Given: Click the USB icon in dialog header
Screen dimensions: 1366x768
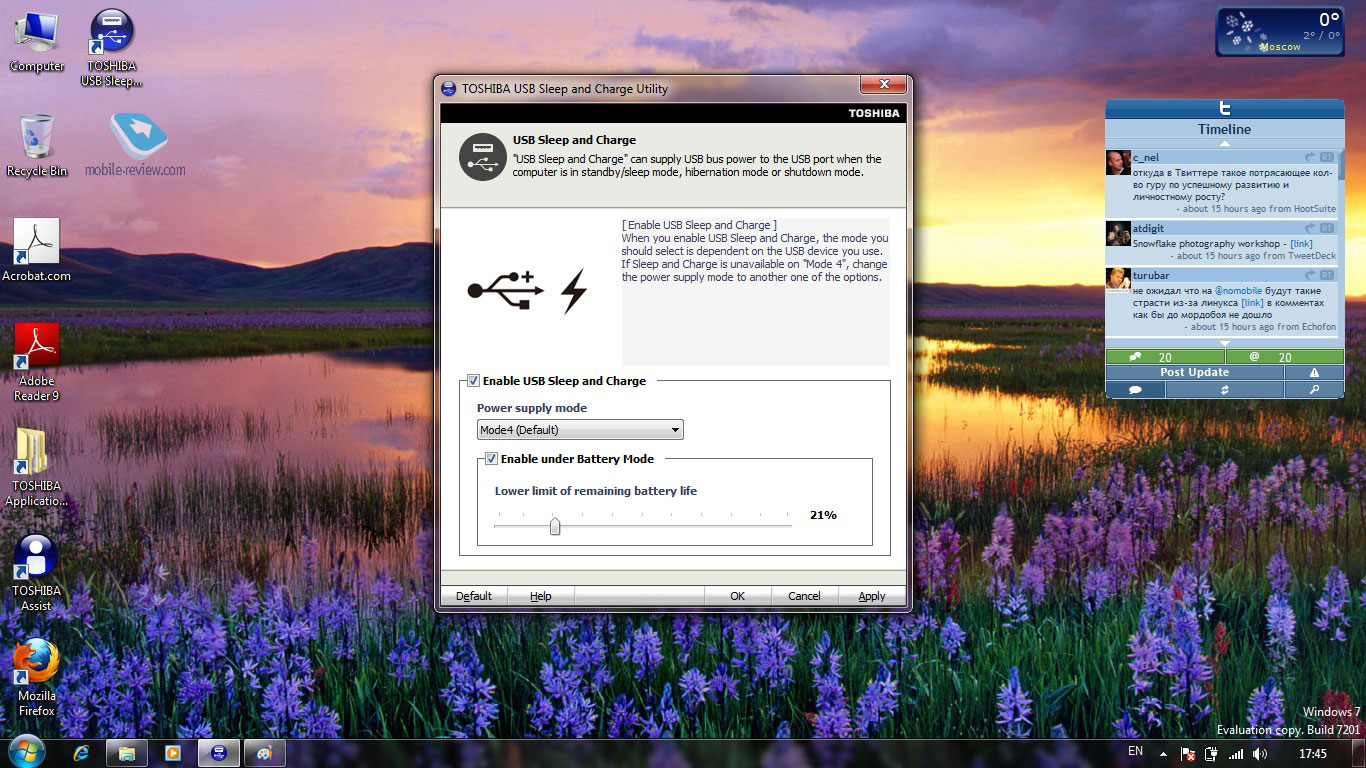Looking at the screenshot, I should click(482, 158).
